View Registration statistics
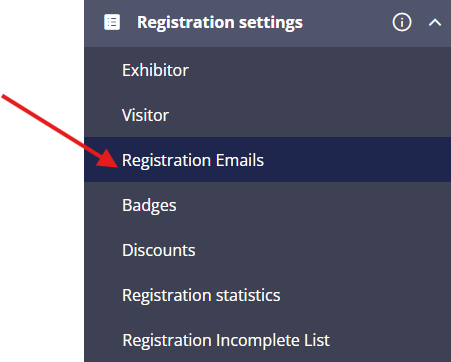The height and width of the screenshot is (362, 451). click(x=268, y=295)
